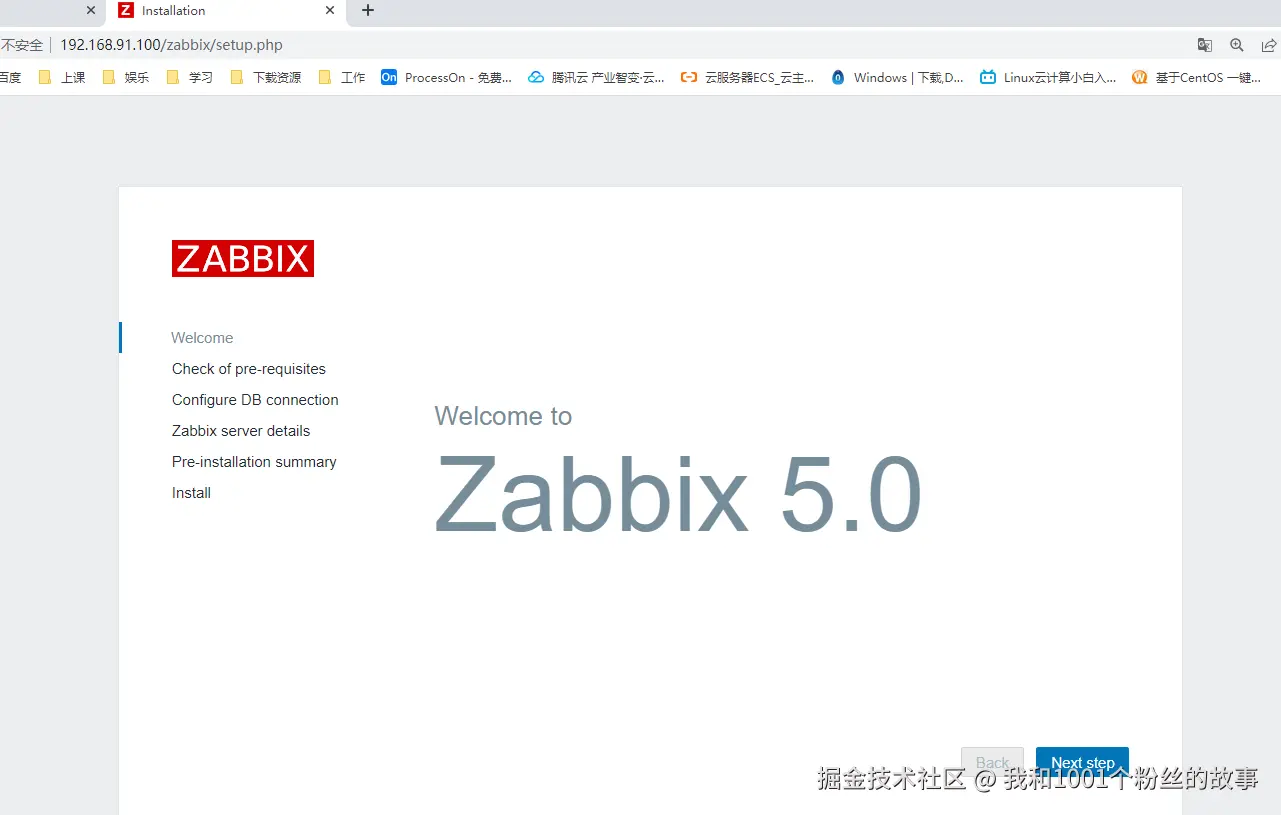Open the 基于CentOS bookmark
Screen dimensions: 1281x815
click(1197, 77)
